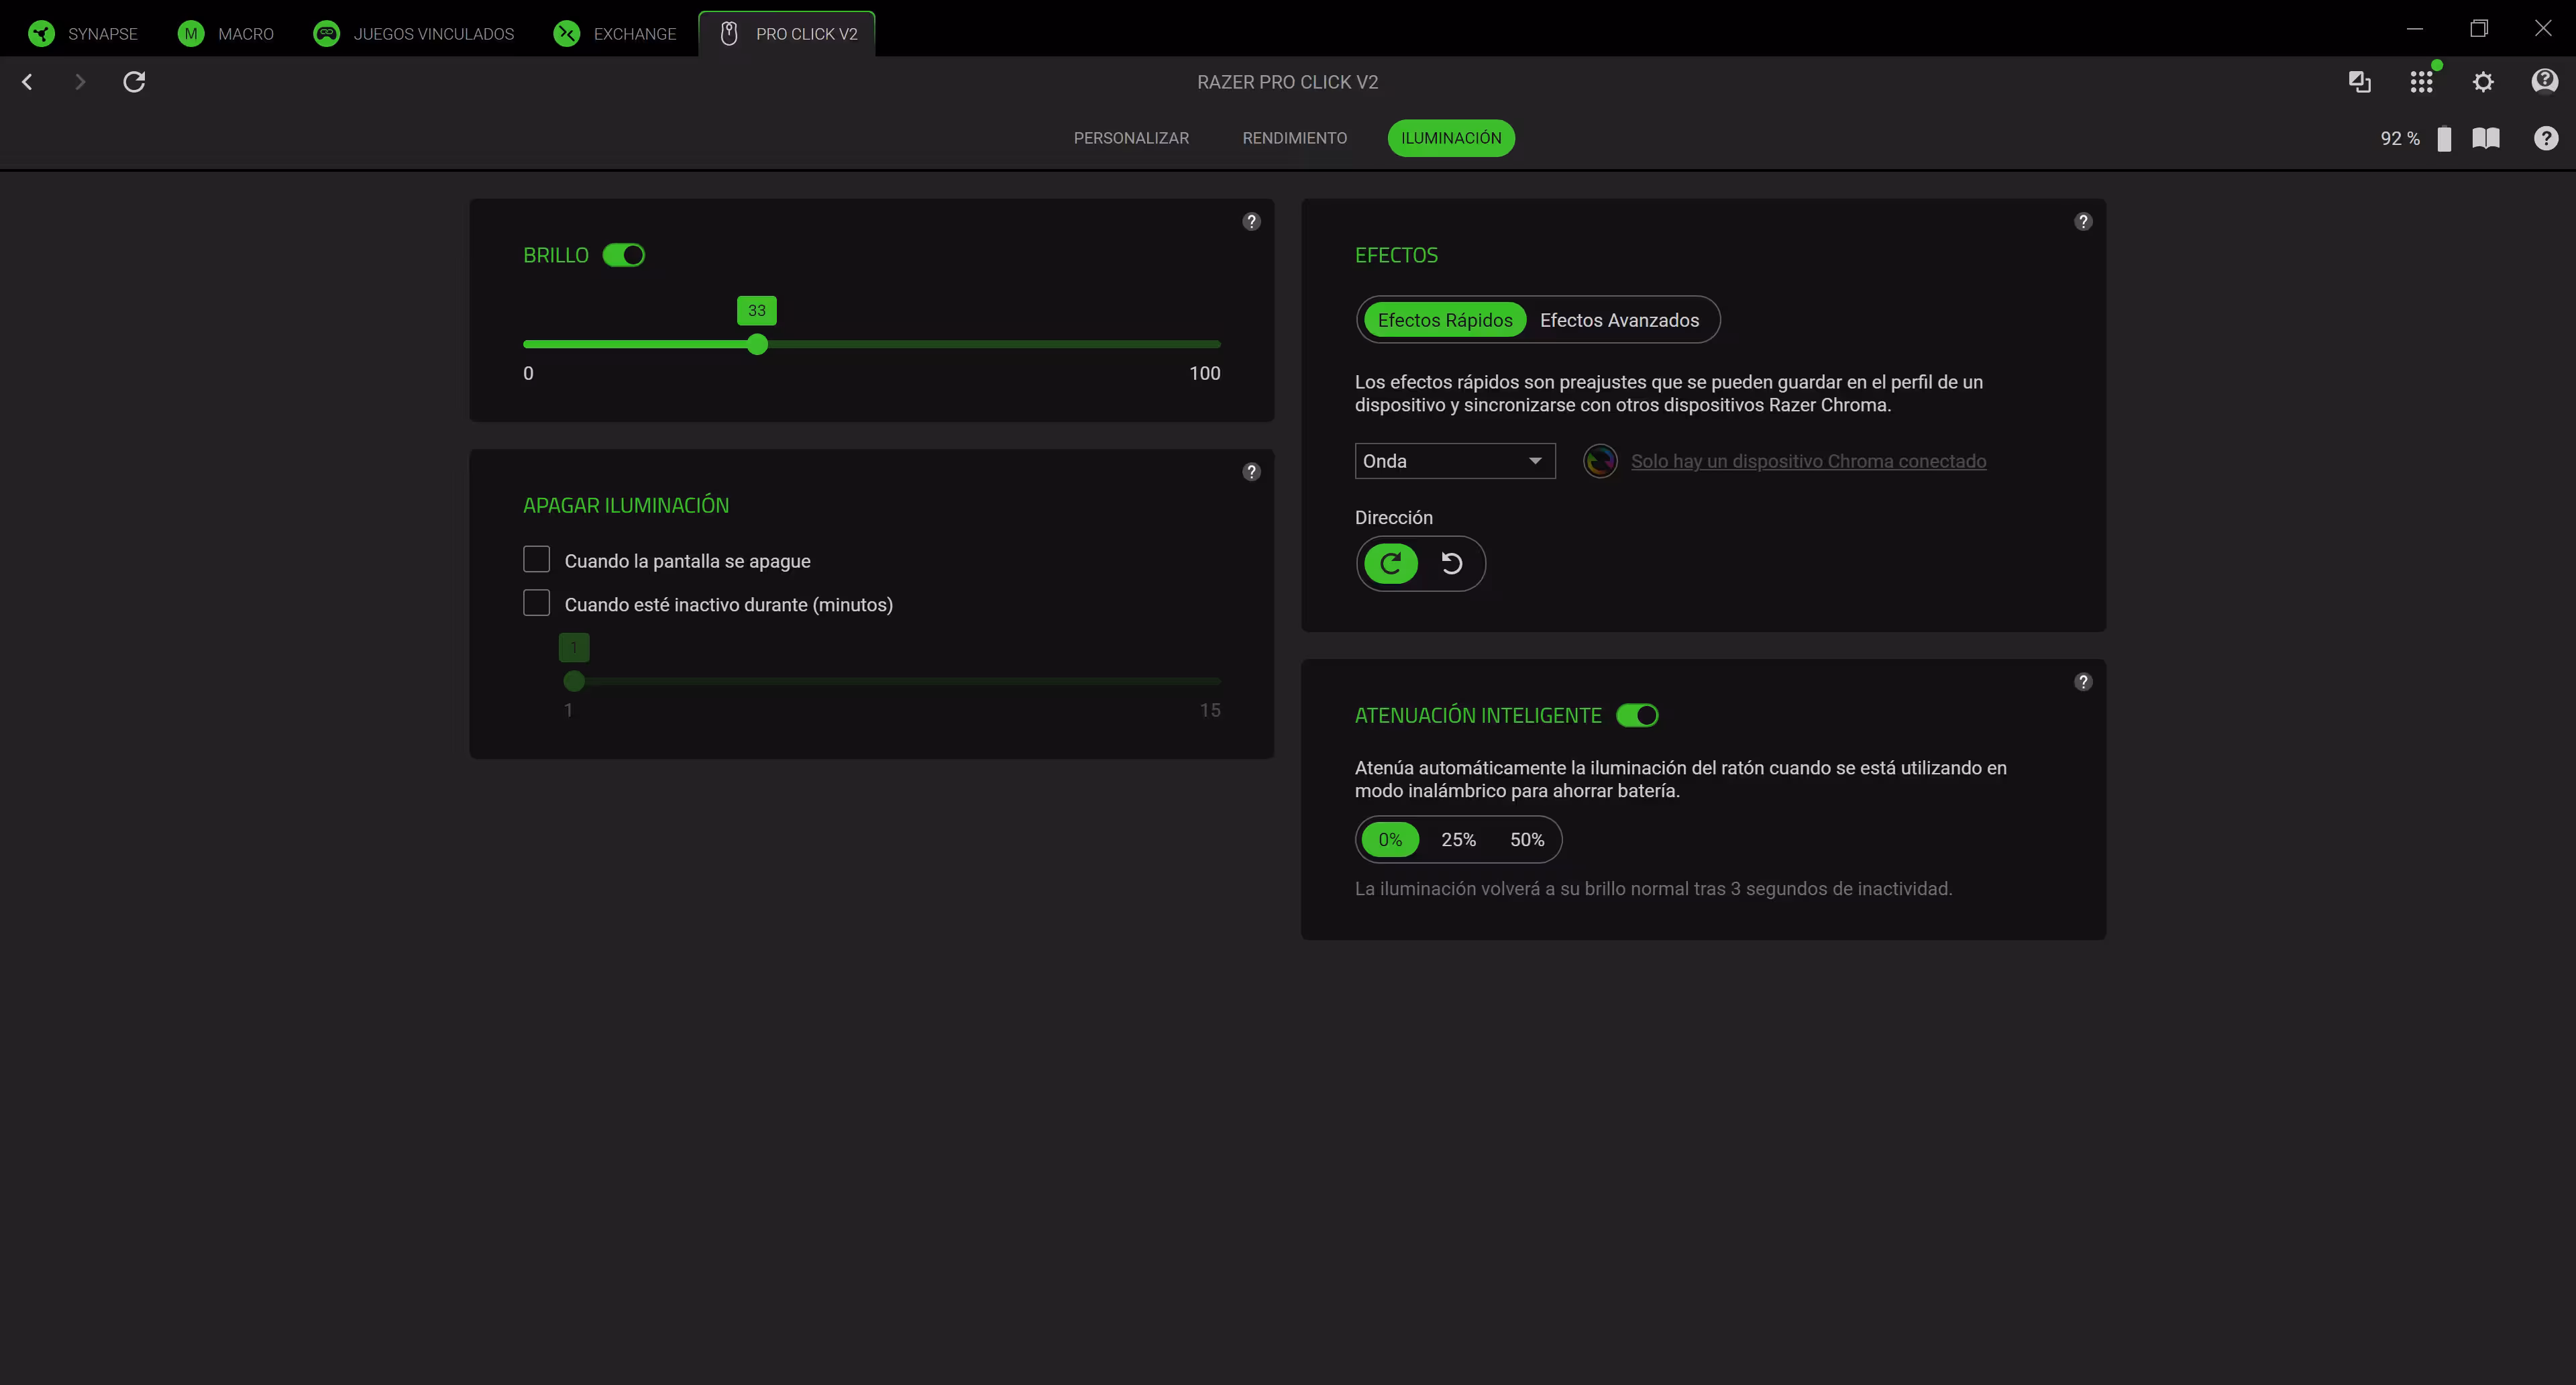This screenshot has width=2576, height=1385.
Task: Go forward with the right arrow
Action: (x=80, y=82)
